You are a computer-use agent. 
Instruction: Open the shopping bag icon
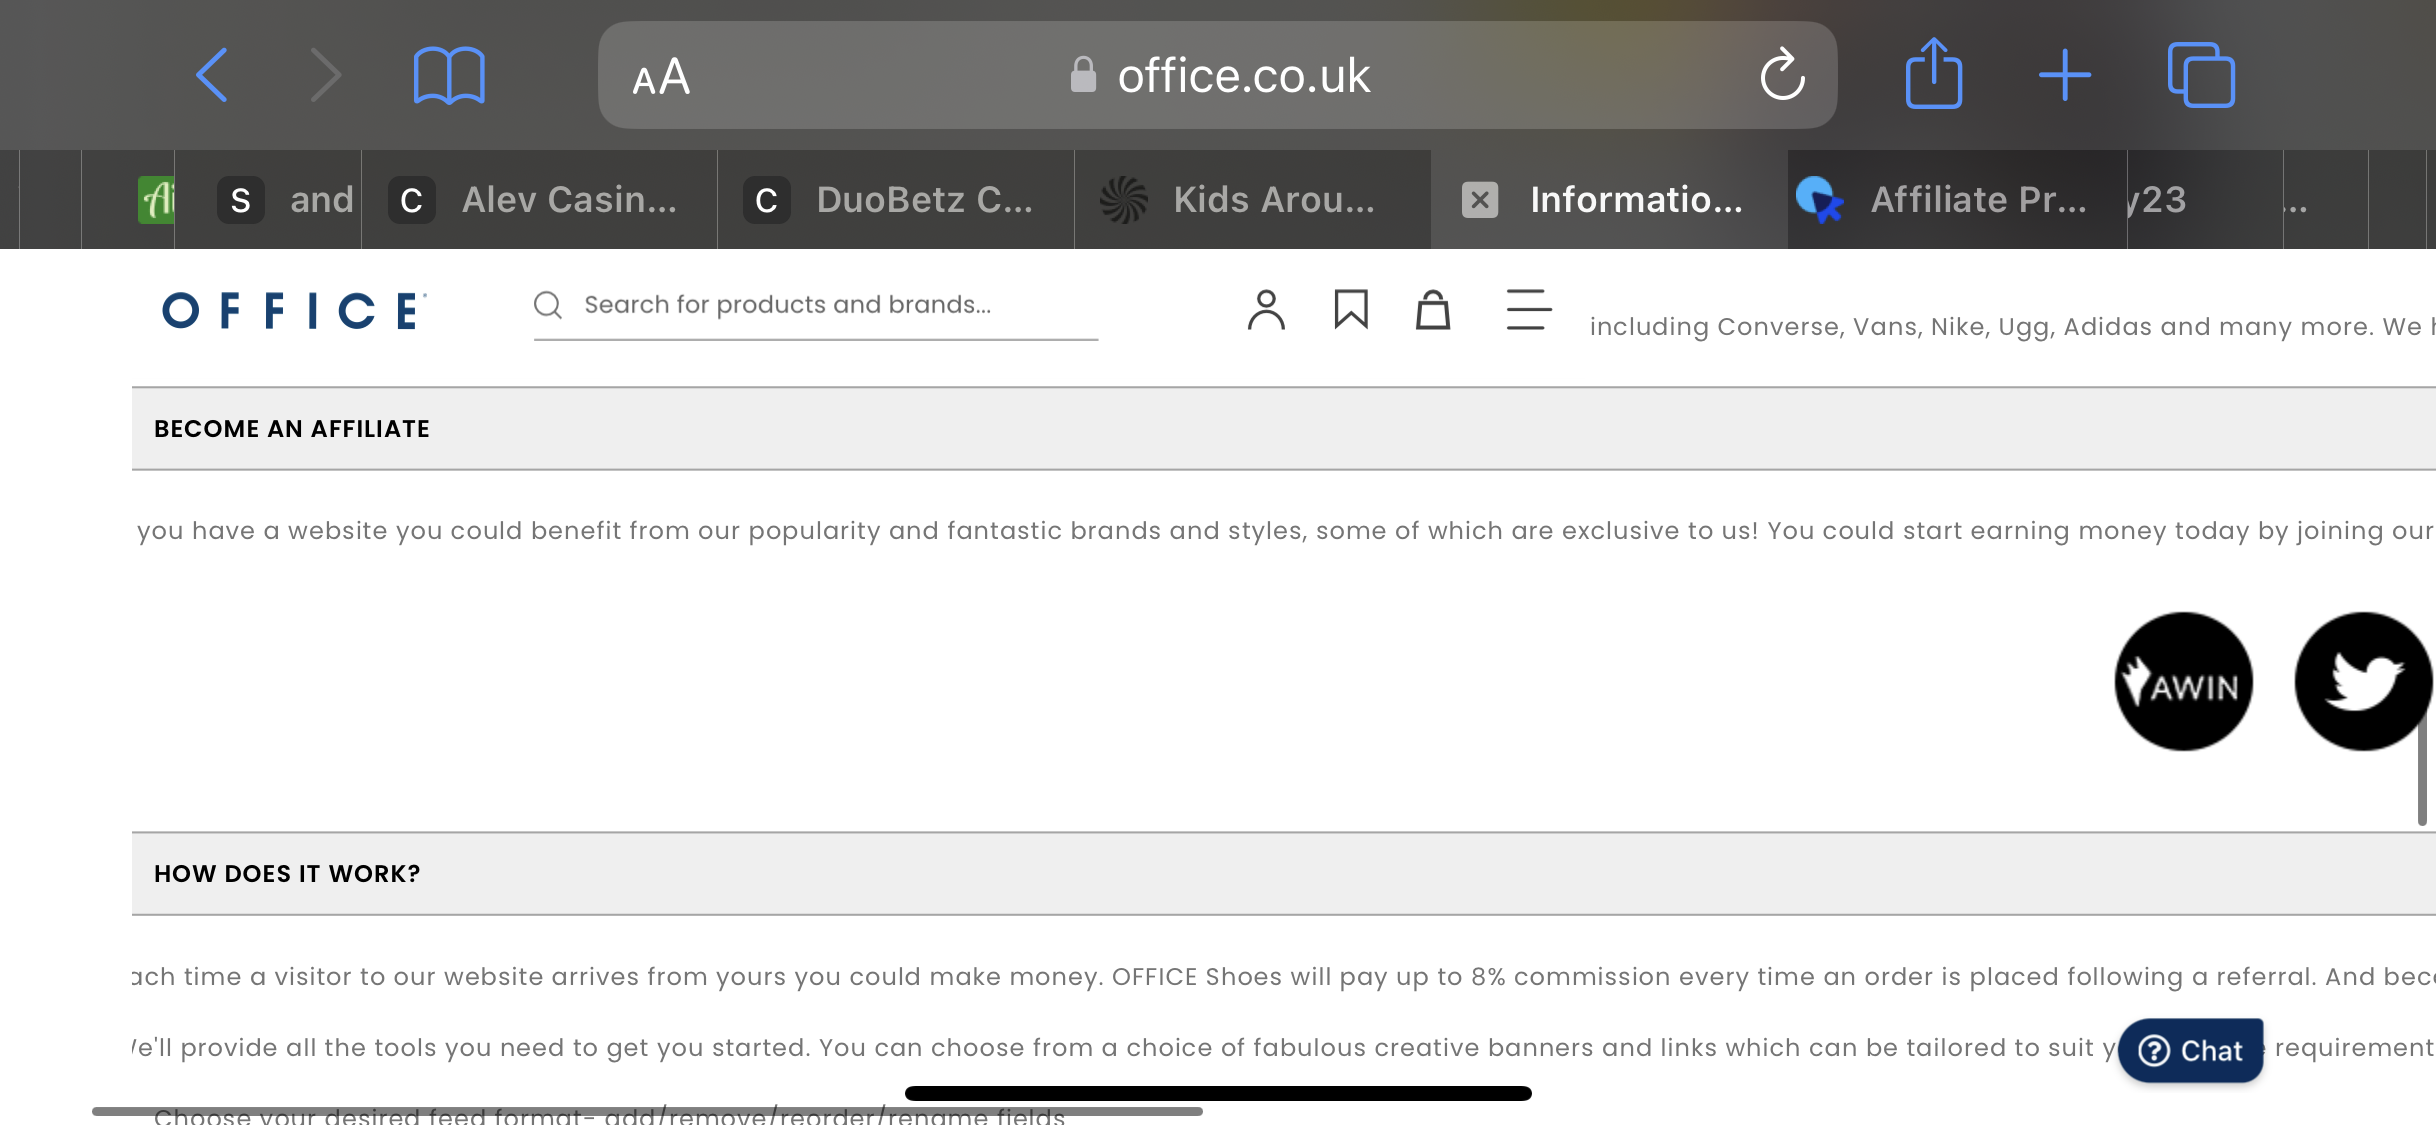point(1433,309)
